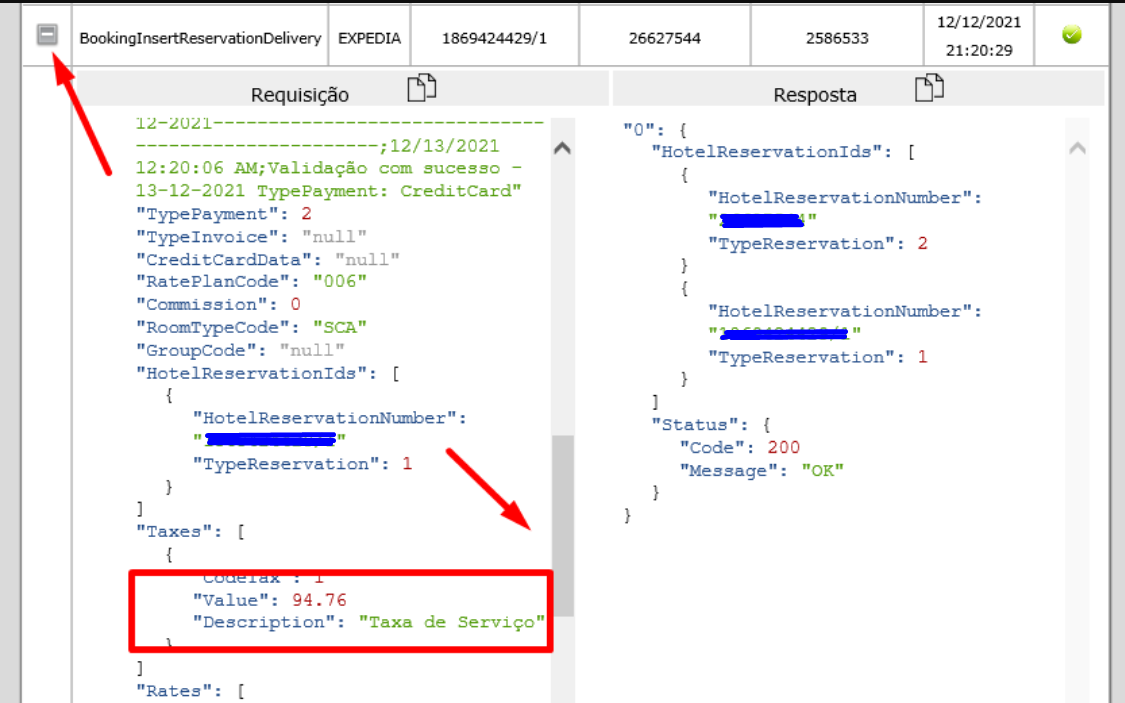Image resolution: width=1125 pixels, height=703 pixels.
Task: Click the Resposta panel header
Action: pyautogui.click(x=858, y=89)
